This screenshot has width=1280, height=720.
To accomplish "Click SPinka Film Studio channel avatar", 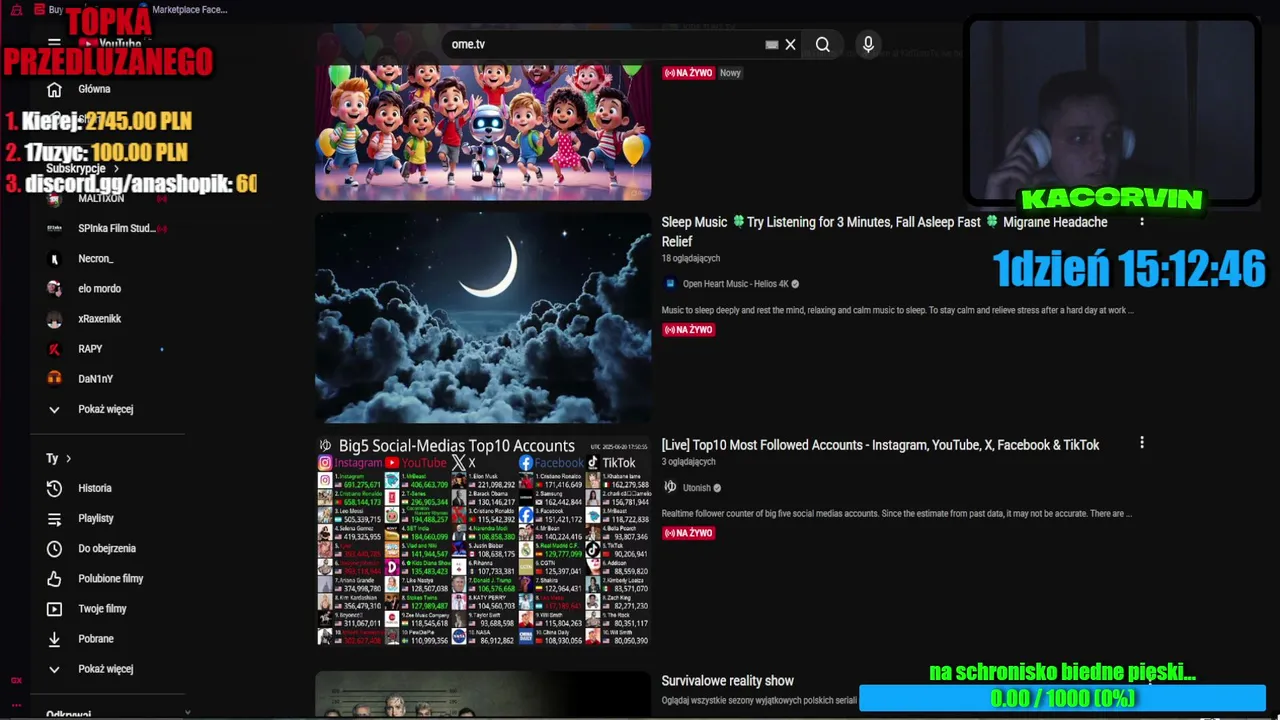I will (x=54, y=228).
